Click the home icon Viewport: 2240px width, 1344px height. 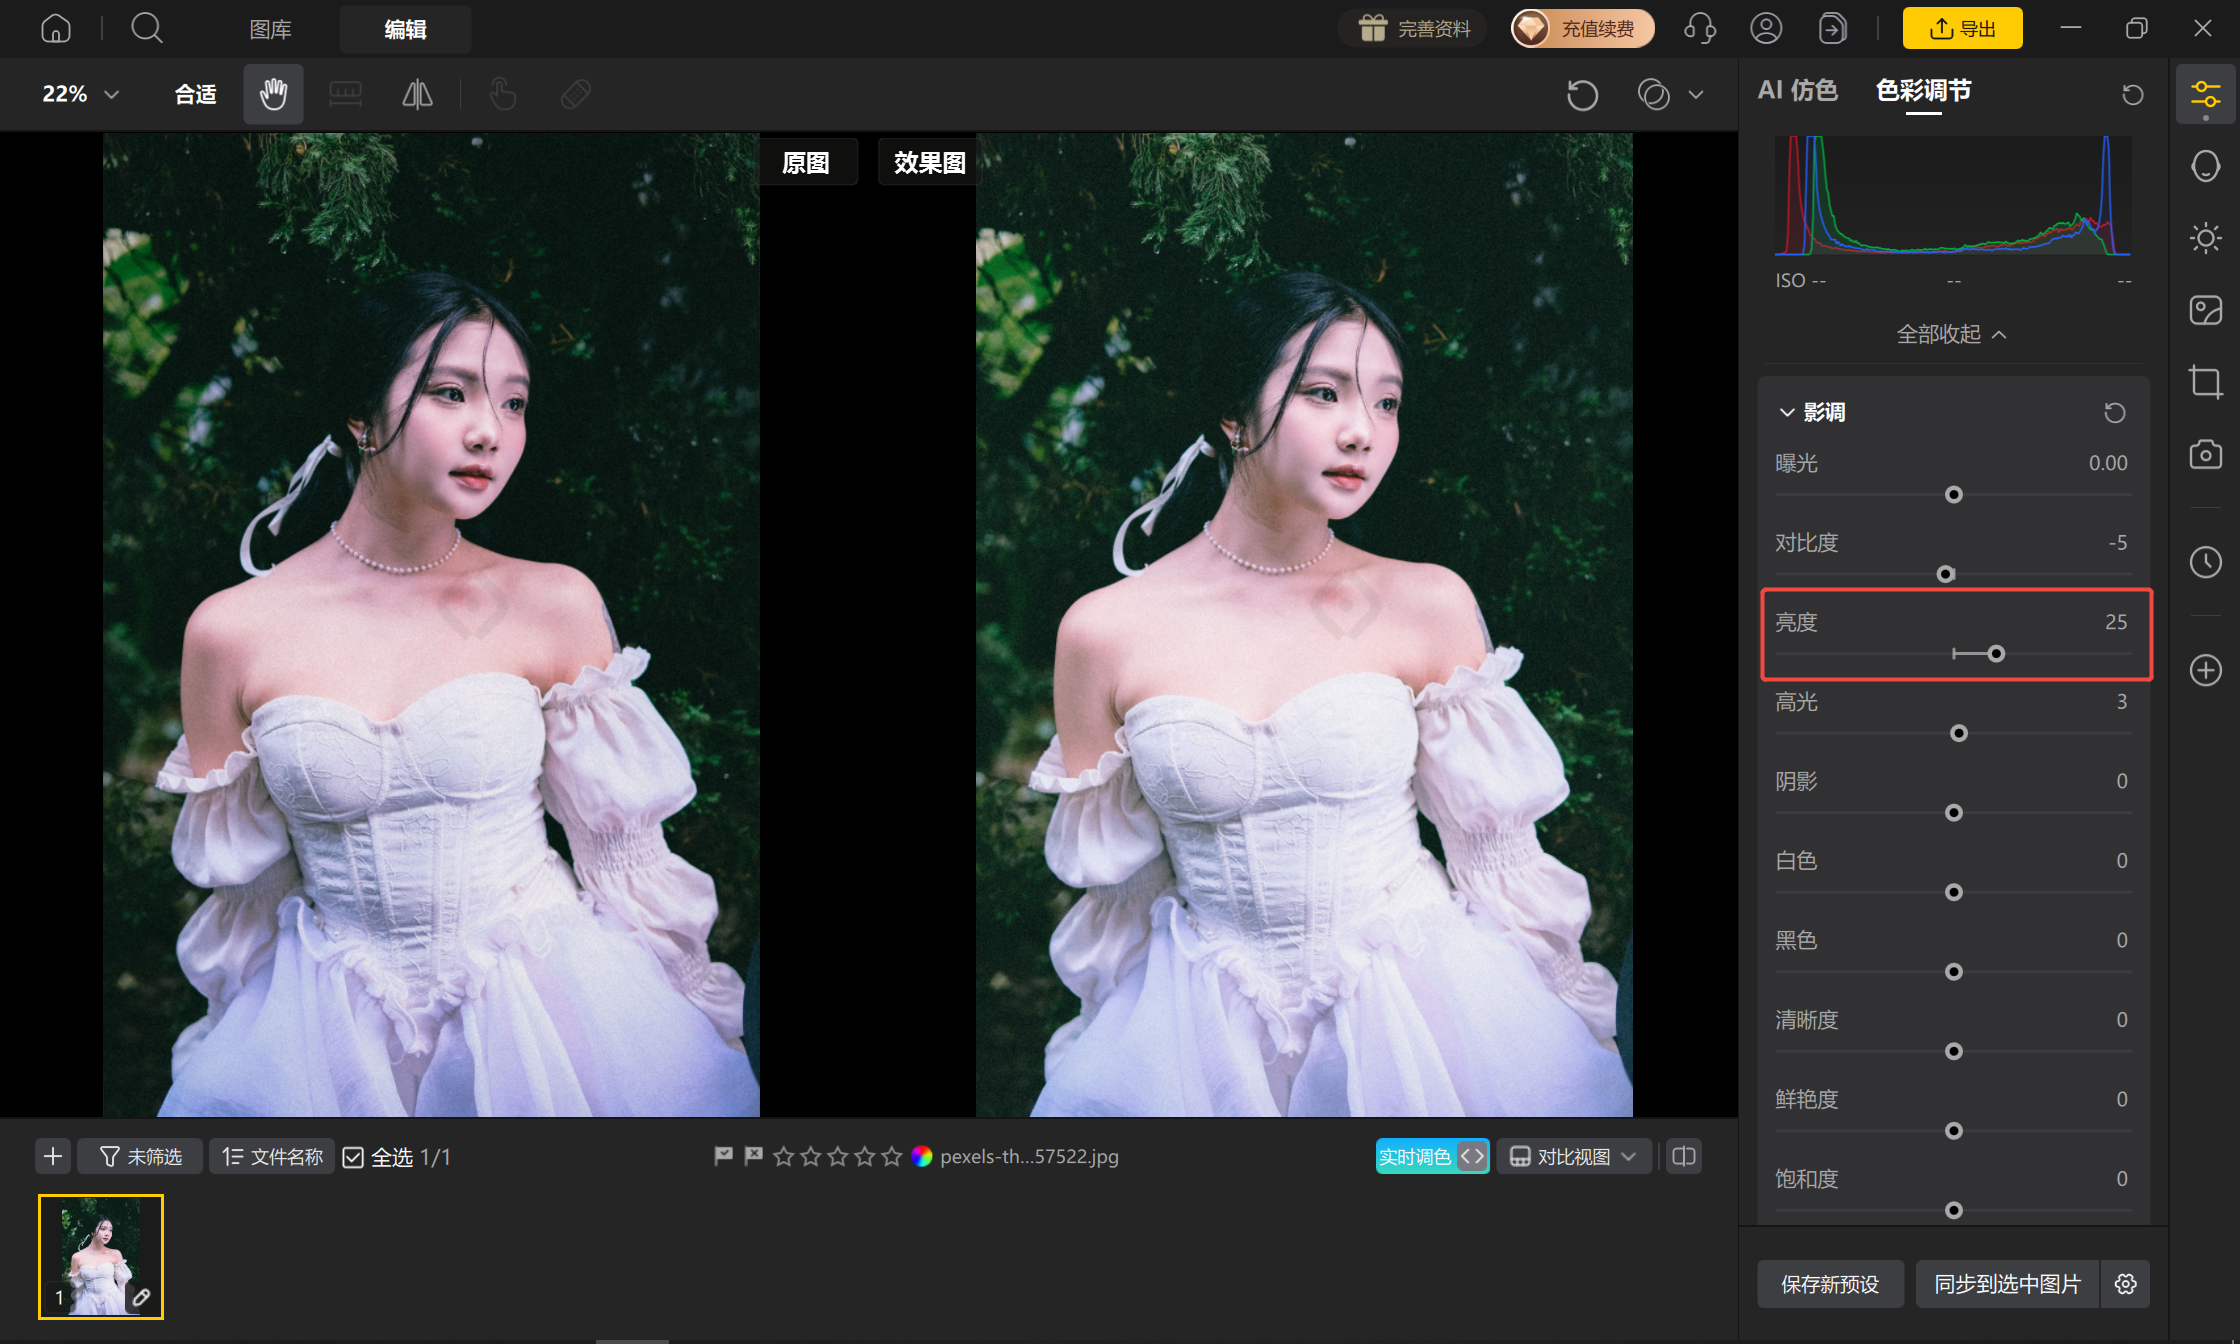click(x=56, y=28)
